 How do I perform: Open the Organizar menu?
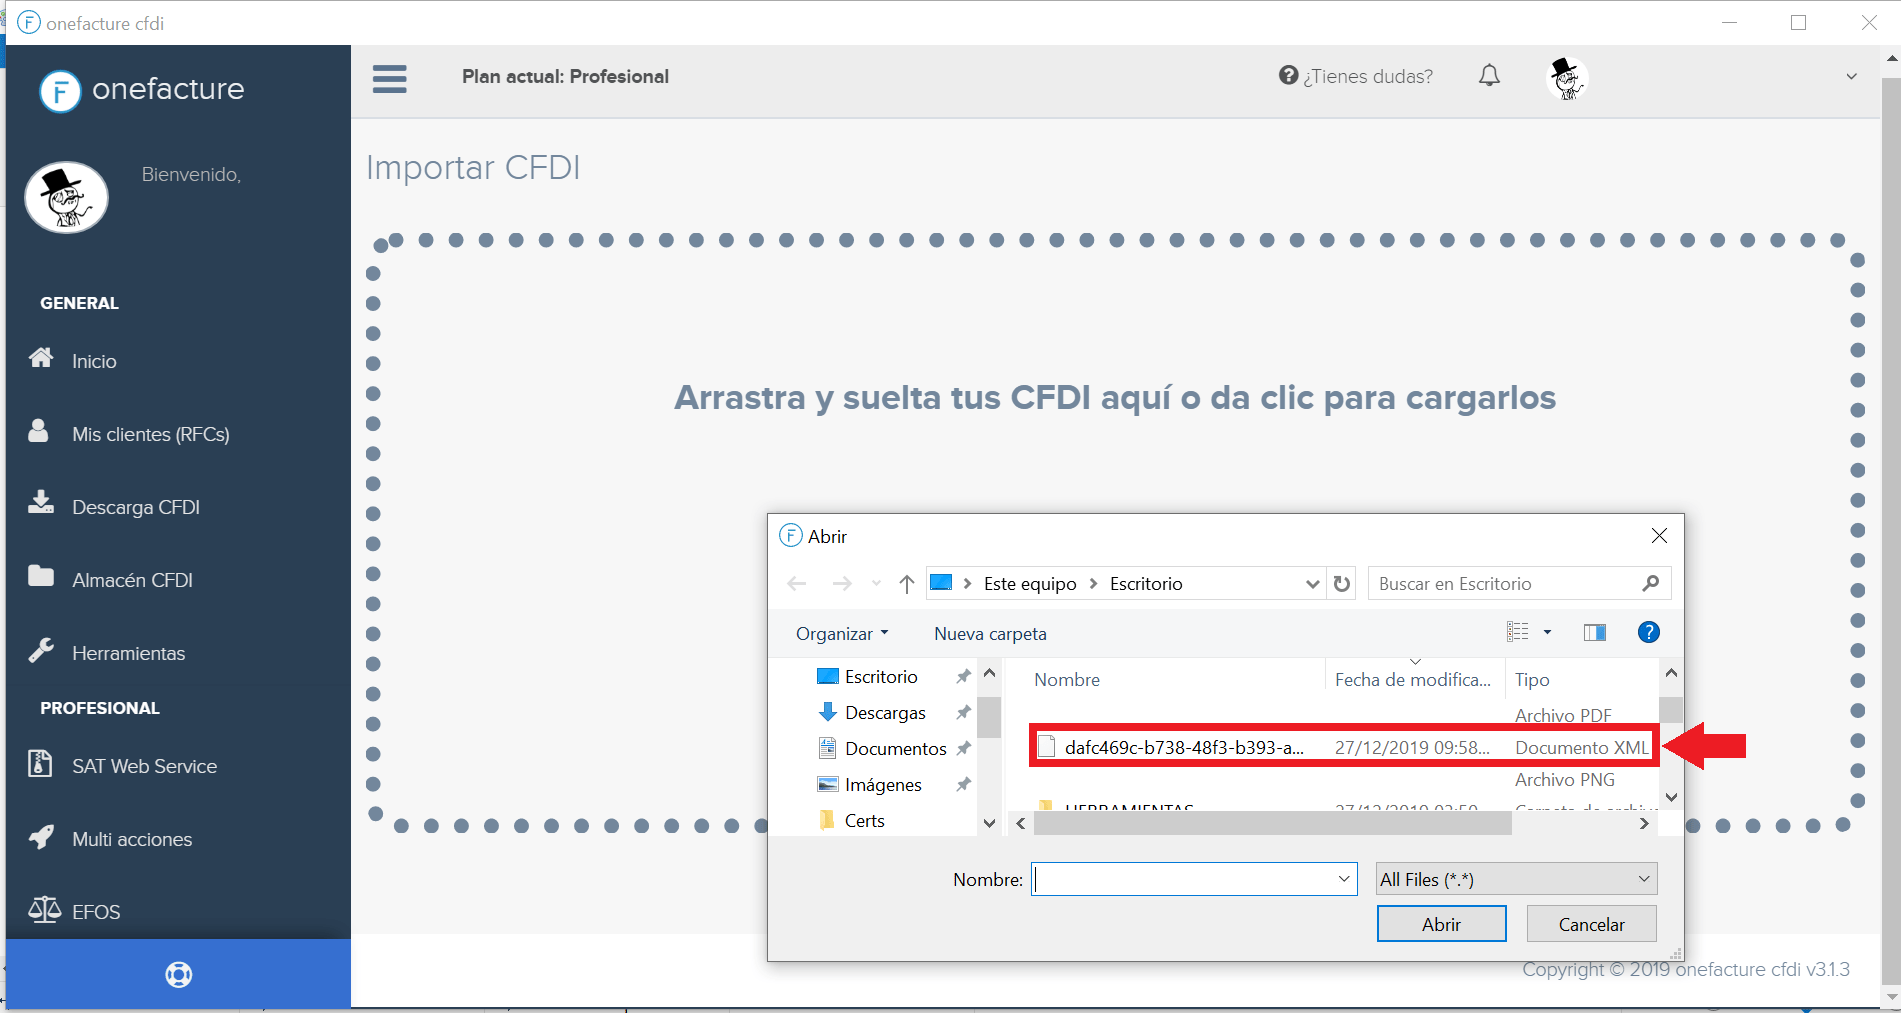[x=841, y=633]
